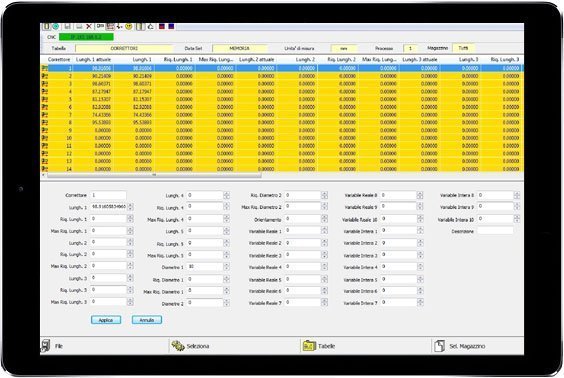Click the Descrizione input field
564x378 pixels.
pyautogui.click(x=495, y=231)
